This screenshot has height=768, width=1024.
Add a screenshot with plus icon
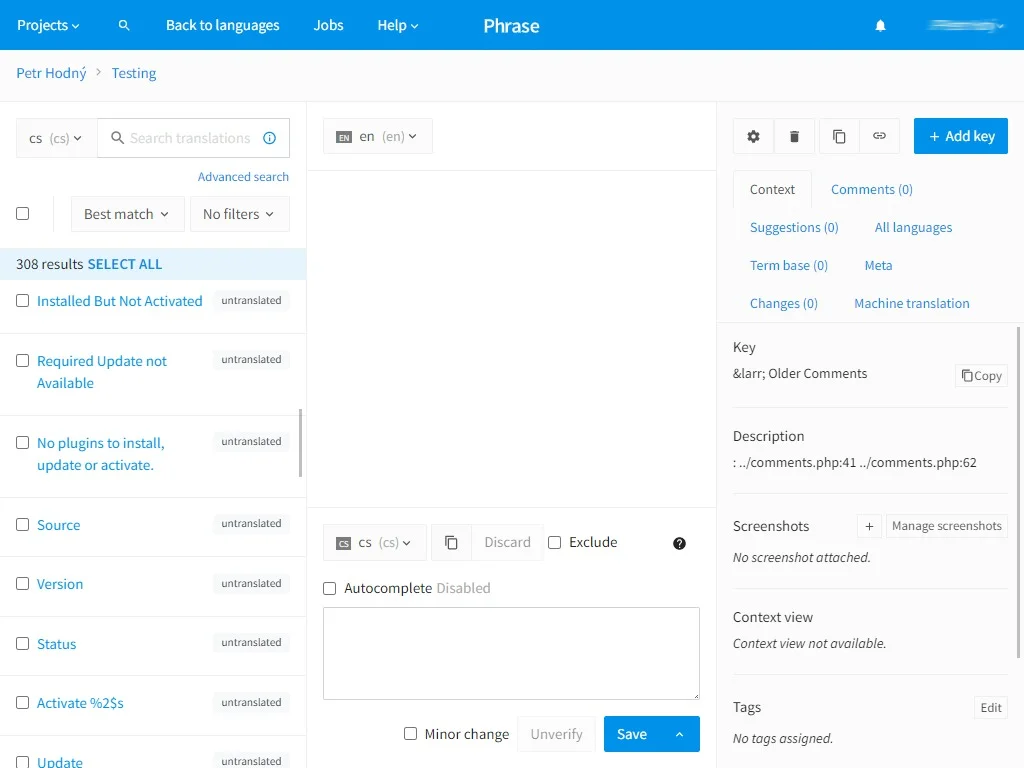pyautogui.click(x=869, y=526)
